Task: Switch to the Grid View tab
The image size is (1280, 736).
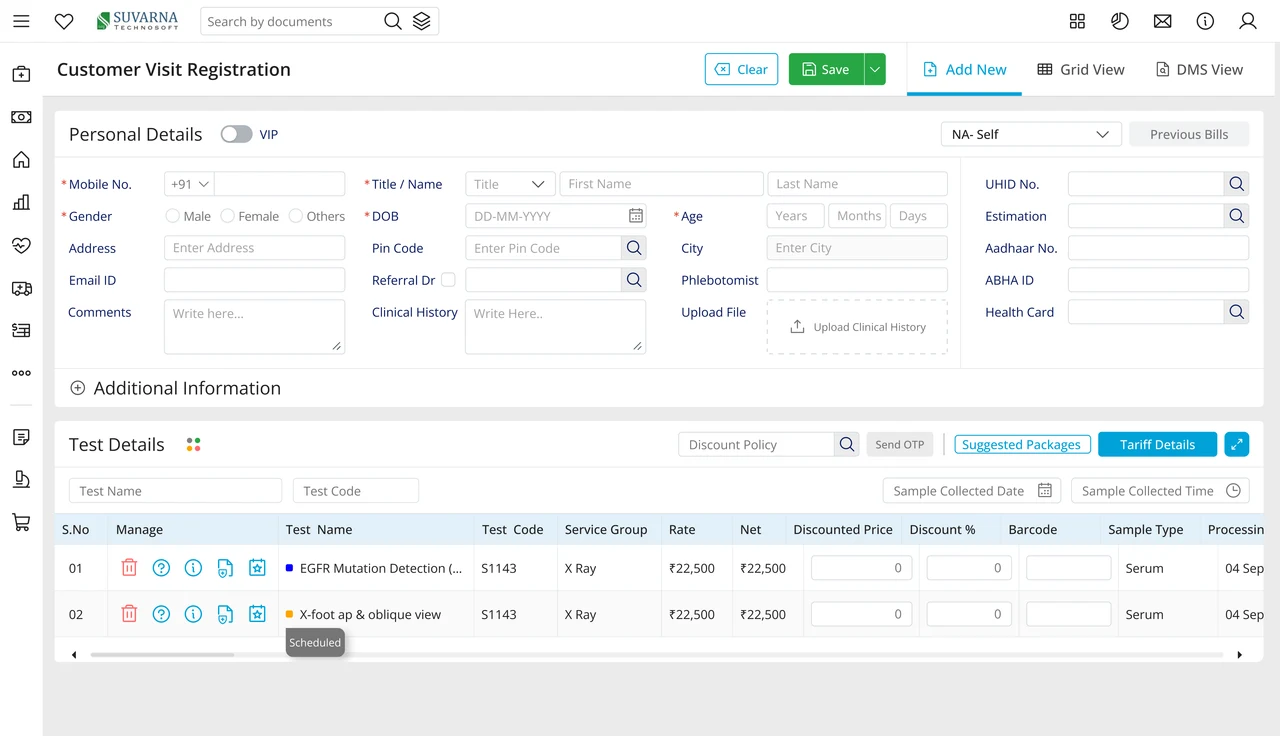Action: [x=1081, y=69]
